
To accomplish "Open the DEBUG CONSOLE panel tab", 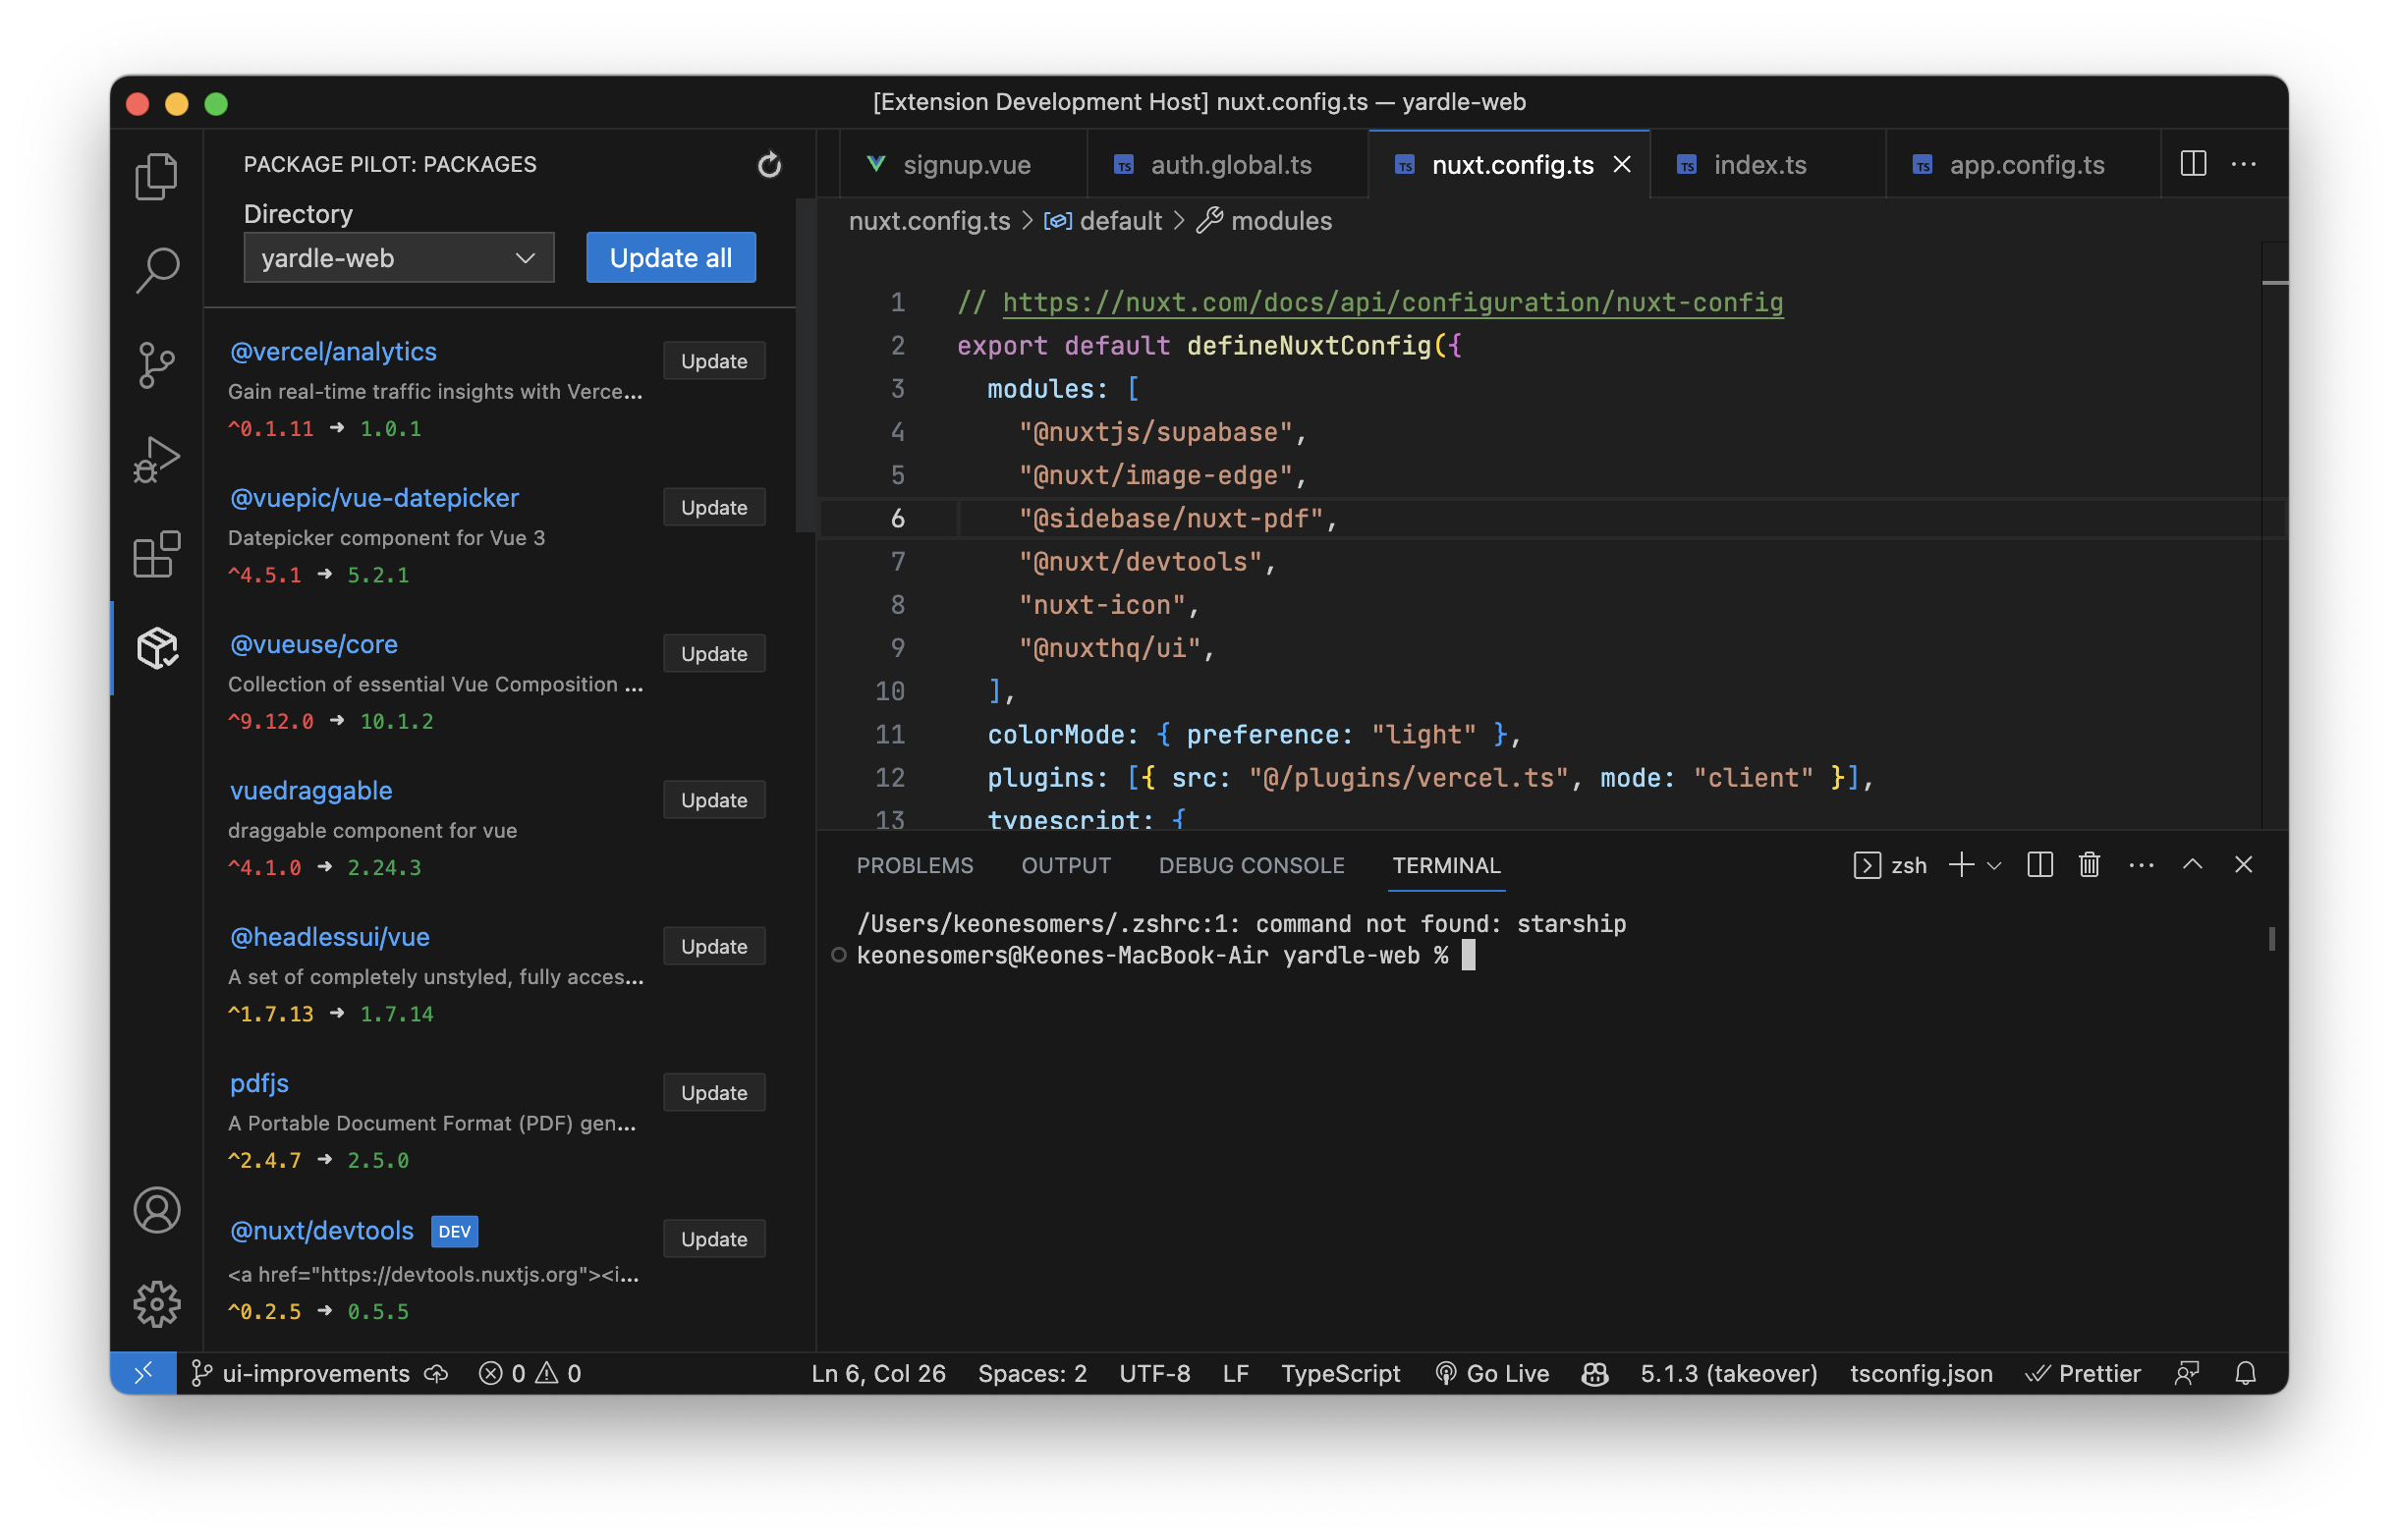I will click(x=1250, y=865).
